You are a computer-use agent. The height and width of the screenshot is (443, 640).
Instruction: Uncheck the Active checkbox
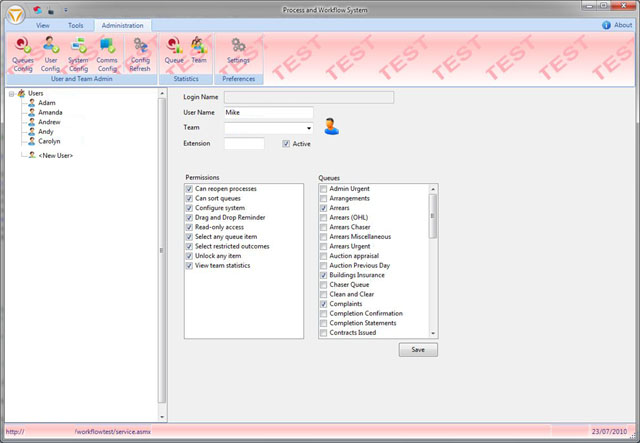pyautogui.click(x=287, y=144)
